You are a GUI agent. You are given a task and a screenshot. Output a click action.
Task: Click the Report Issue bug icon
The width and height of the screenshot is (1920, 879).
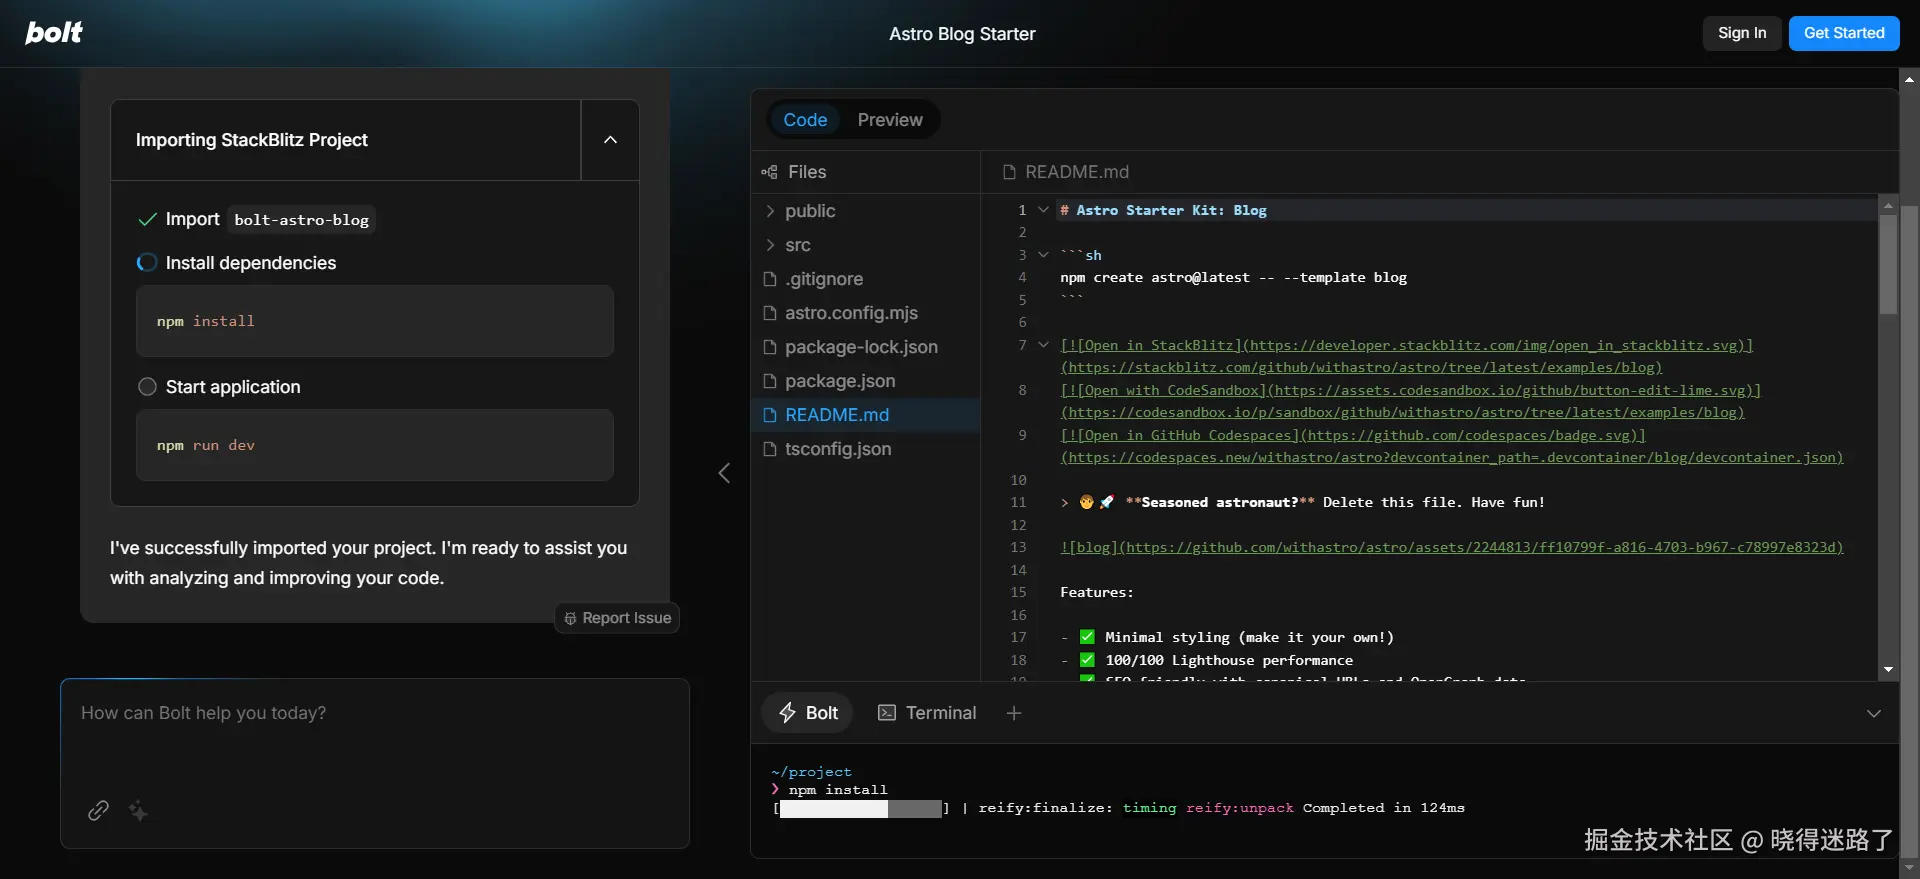[x=570, y=618]
